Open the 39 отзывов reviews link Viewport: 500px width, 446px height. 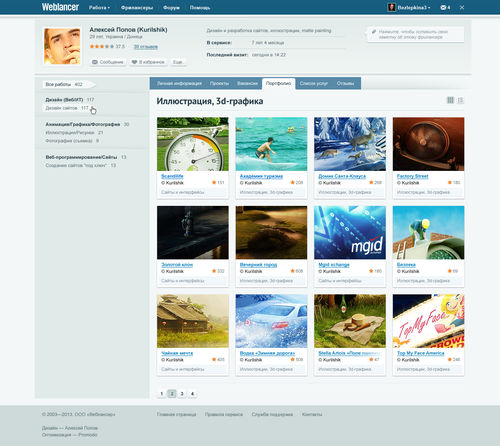(146, 47)
